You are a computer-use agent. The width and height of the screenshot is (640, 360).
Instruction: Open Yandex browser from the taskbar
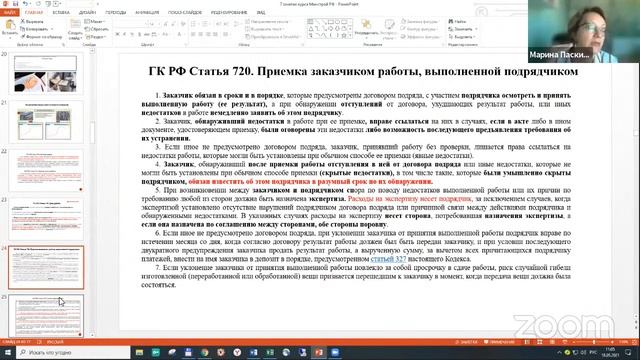coord(237,352)
